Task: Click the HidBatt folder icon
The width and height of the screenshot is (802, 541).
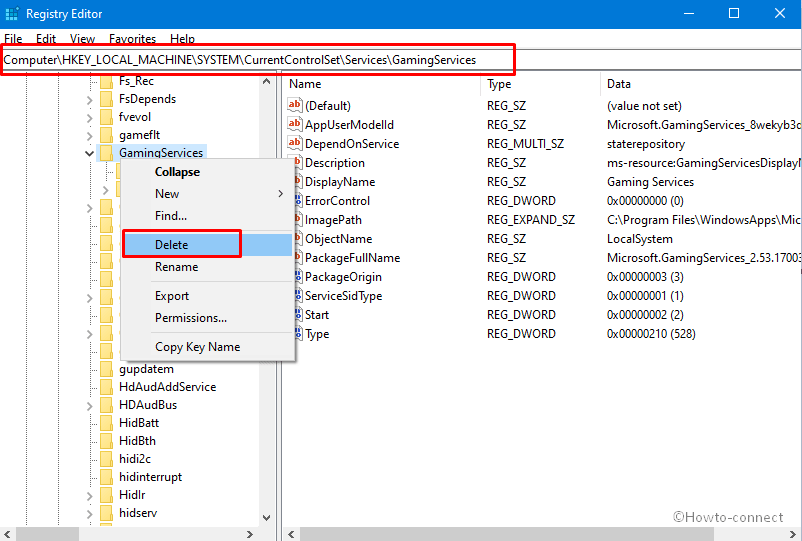Action: click(106, 423)
